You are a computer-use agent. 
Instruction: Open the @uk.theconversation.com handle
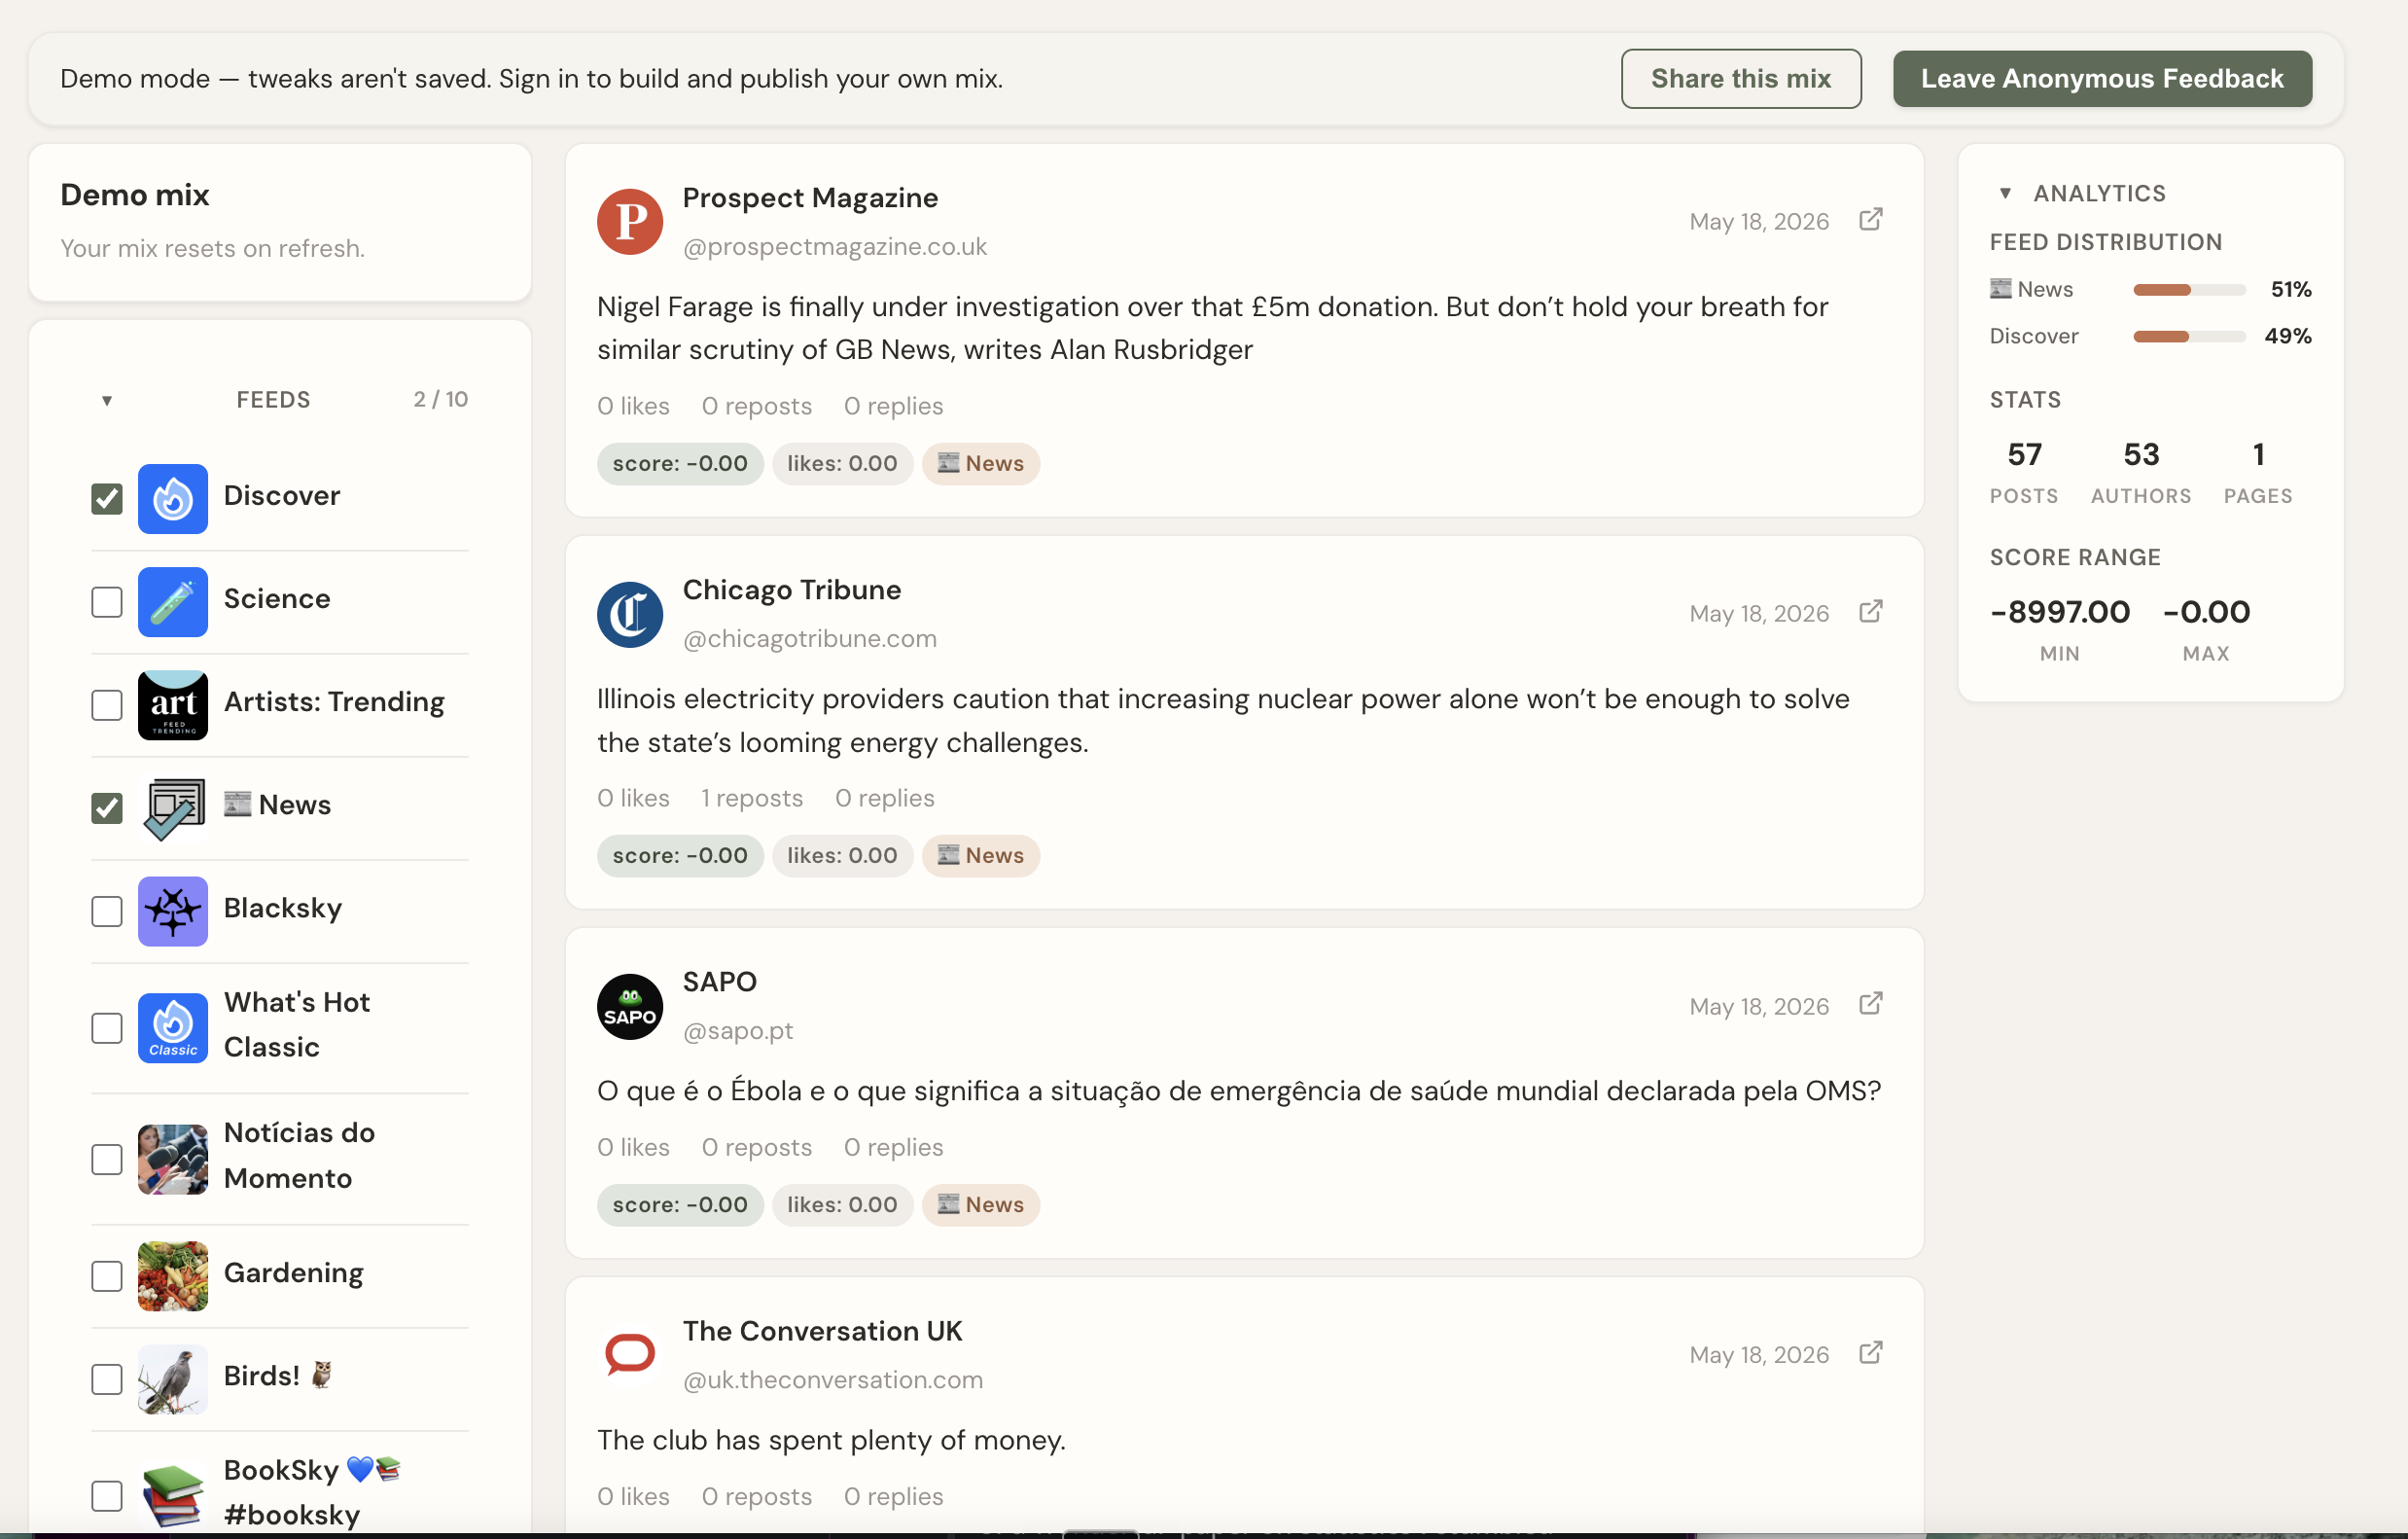tap(833, 1379)
